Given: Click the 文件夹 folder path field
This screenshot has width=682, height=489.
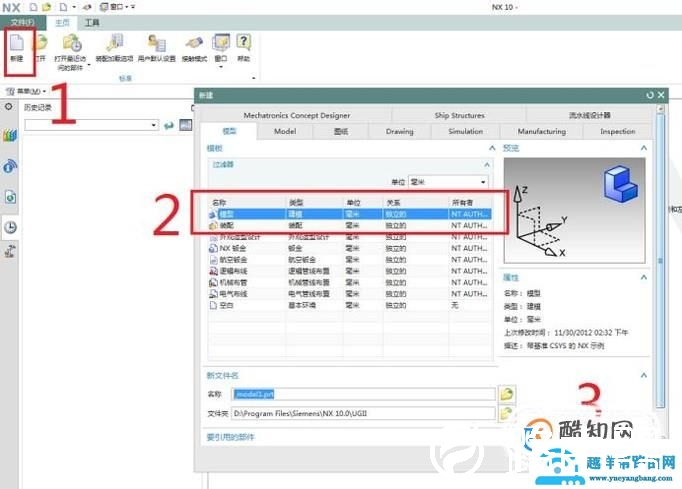Looking at the screenshot, I should point(363,413).
